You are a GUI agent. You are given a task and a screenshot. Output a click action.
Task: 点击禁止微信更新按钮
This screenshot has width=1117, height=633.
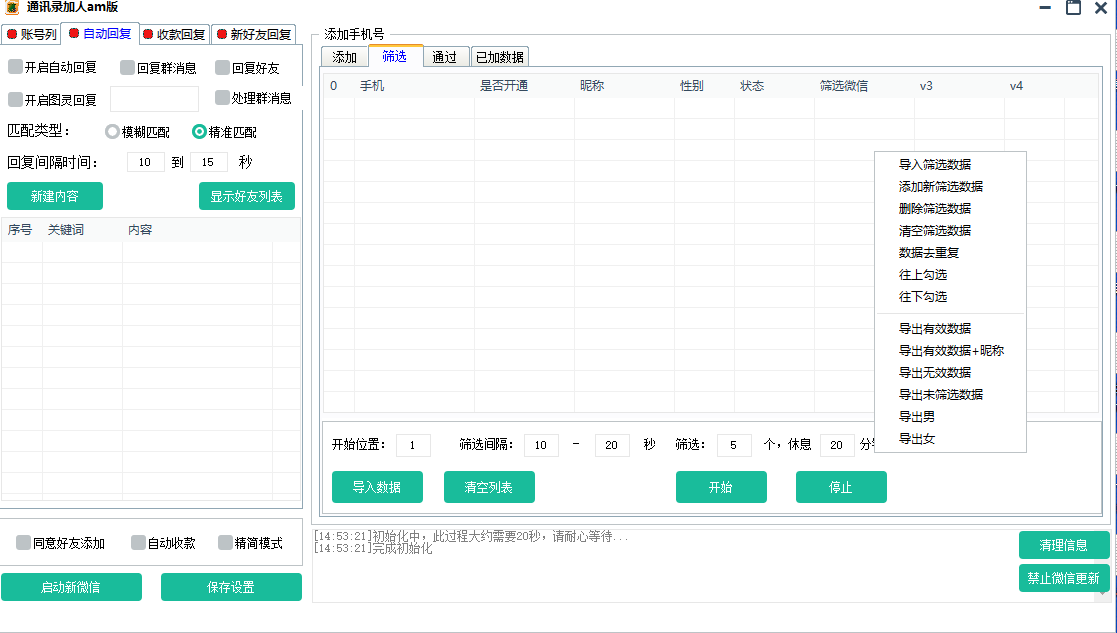click(x=1064, y=578)
